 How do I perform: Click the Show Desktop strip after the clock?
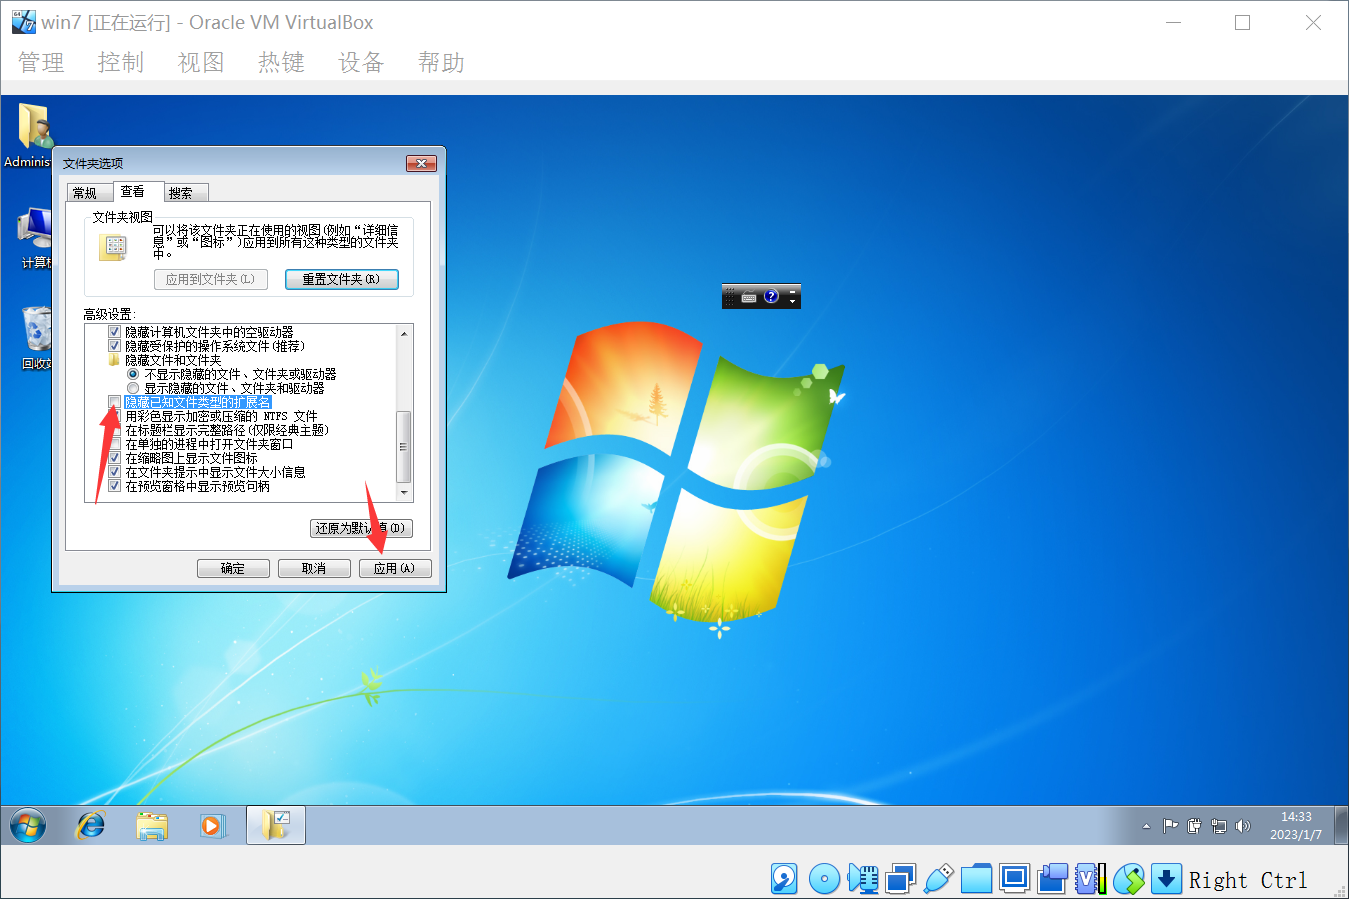(x=1340, y=826)
